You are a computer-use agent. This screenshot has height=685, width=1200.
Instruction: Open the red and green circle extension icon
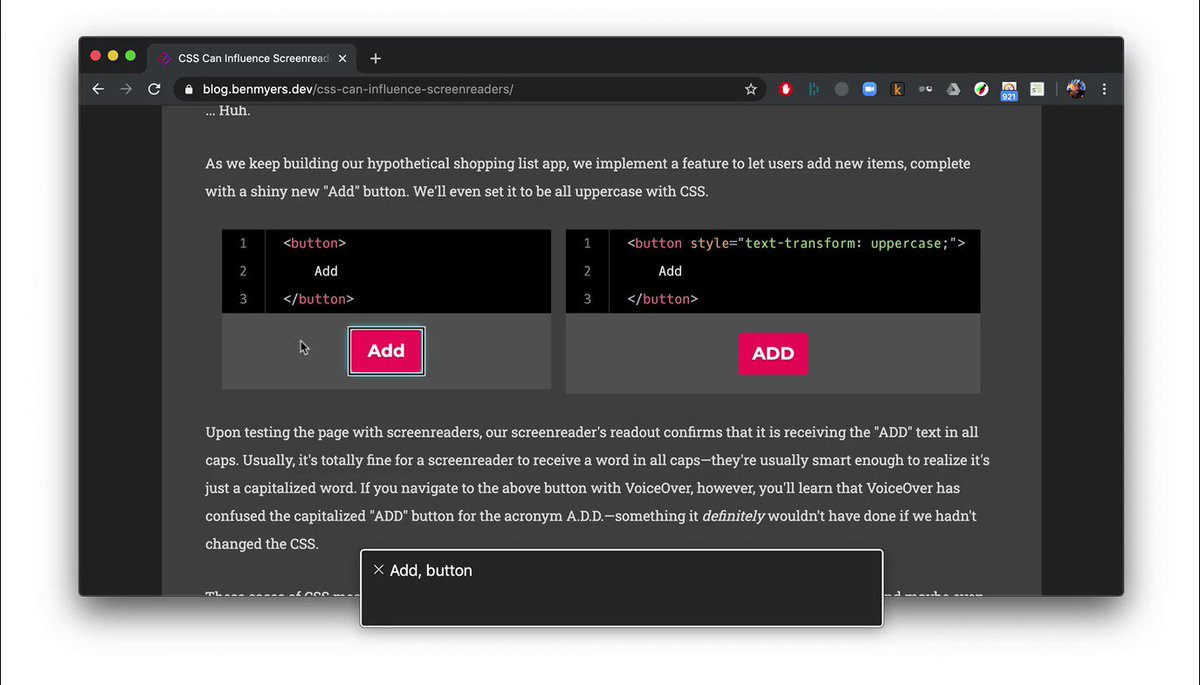pyautogui.click(x=981, y=89)
